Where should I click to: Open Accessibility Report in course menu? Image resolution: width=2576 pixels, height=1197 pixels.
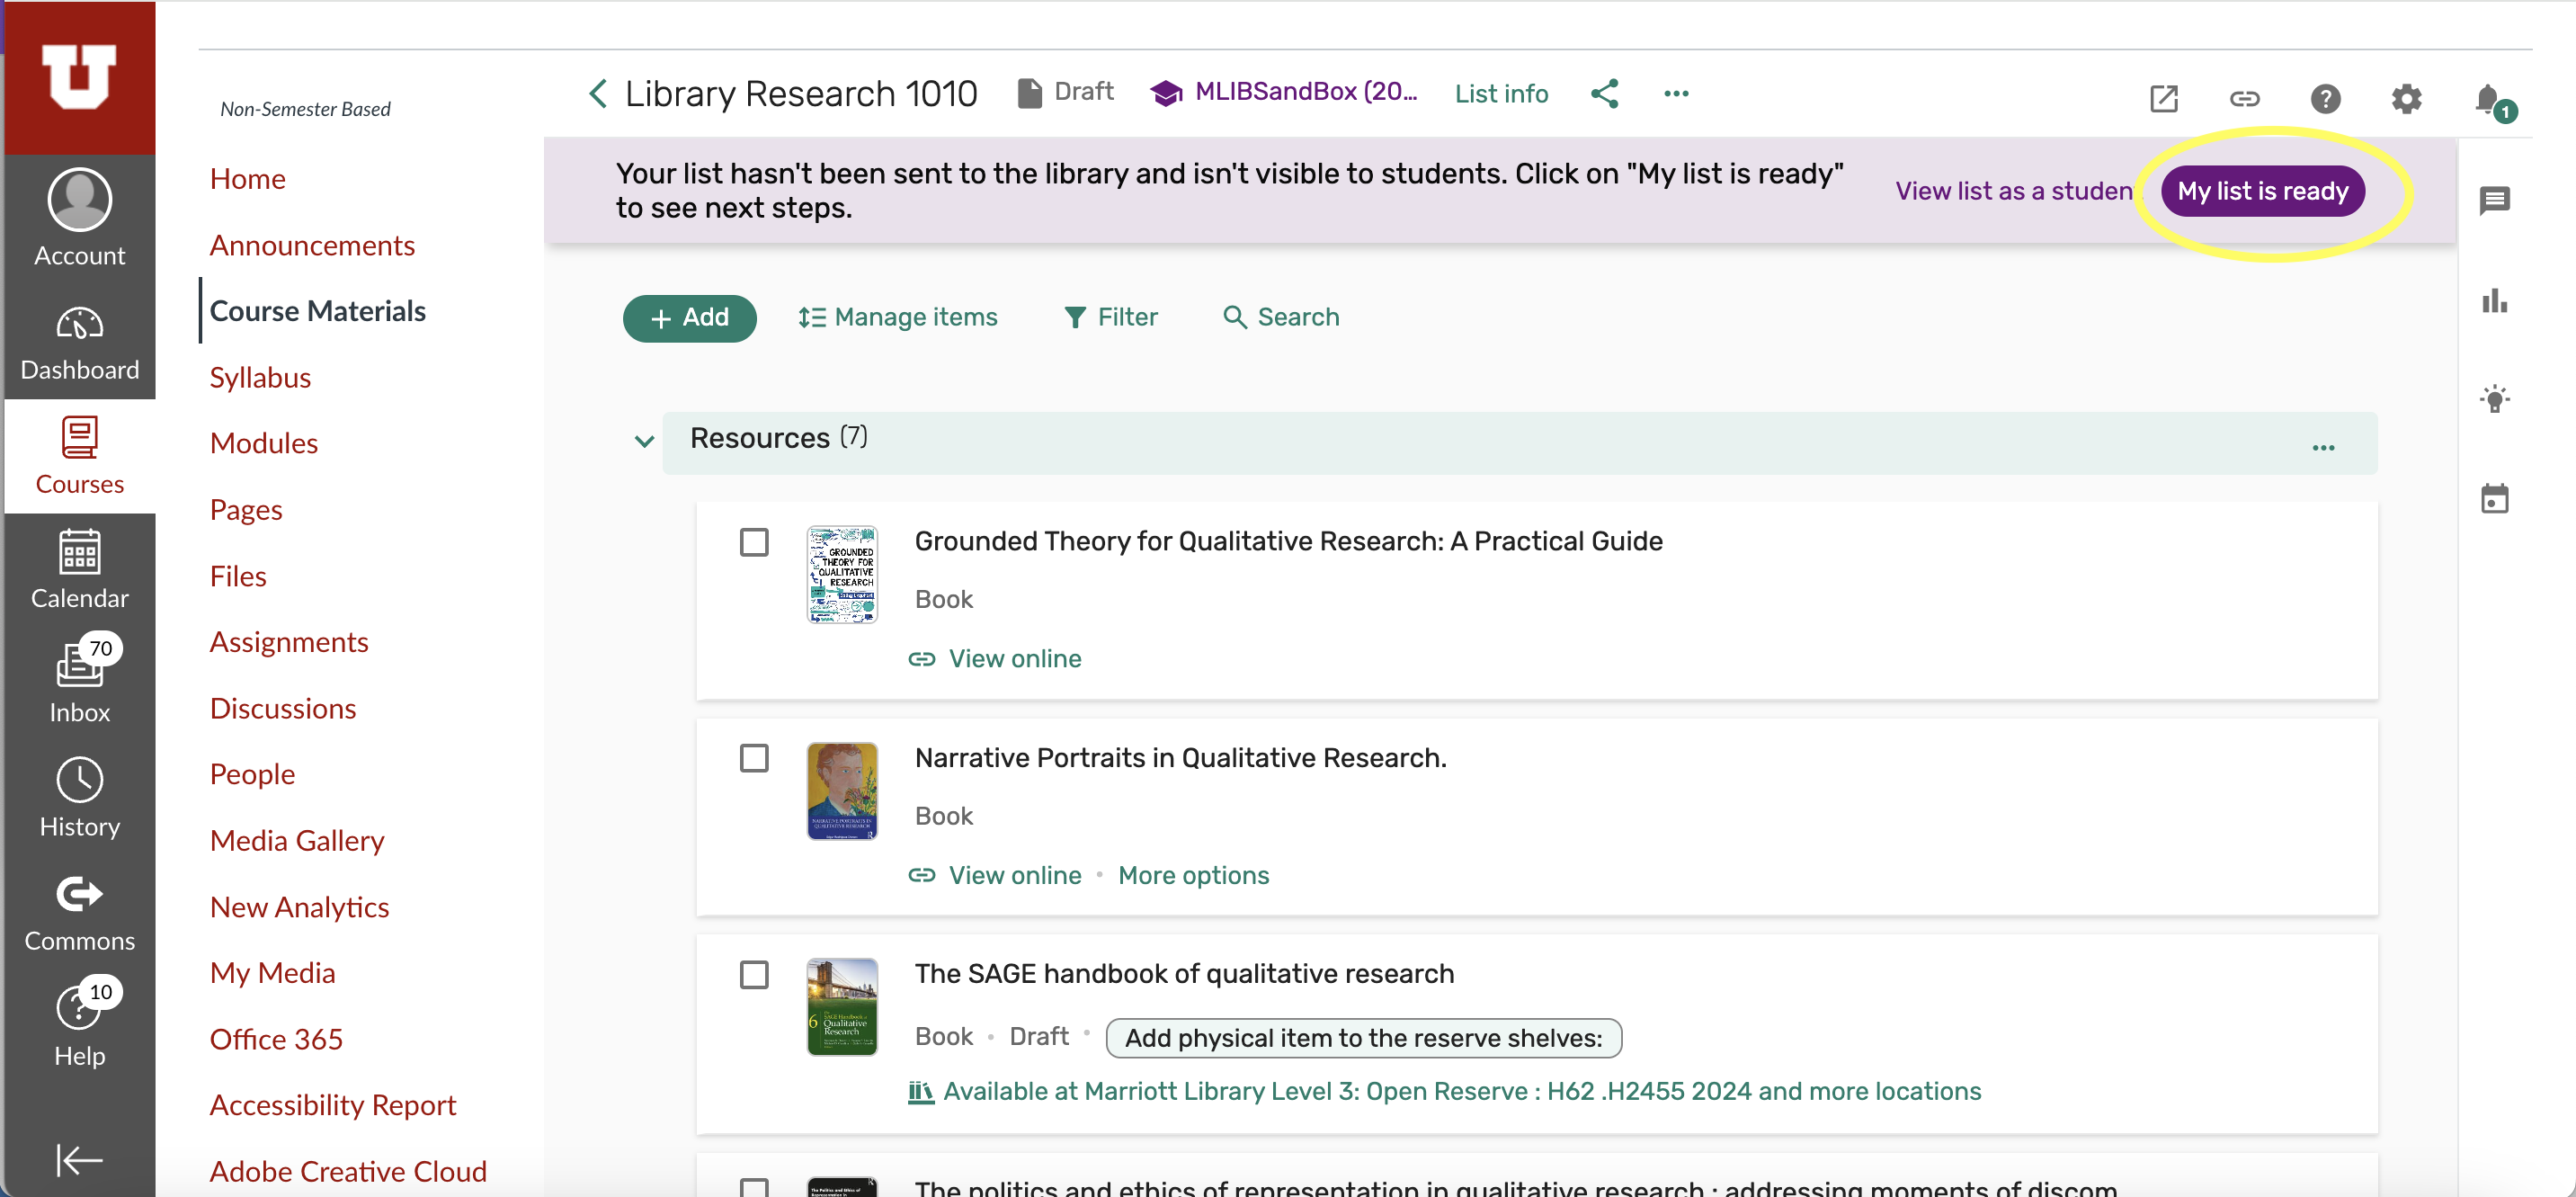coord(333,1106)
